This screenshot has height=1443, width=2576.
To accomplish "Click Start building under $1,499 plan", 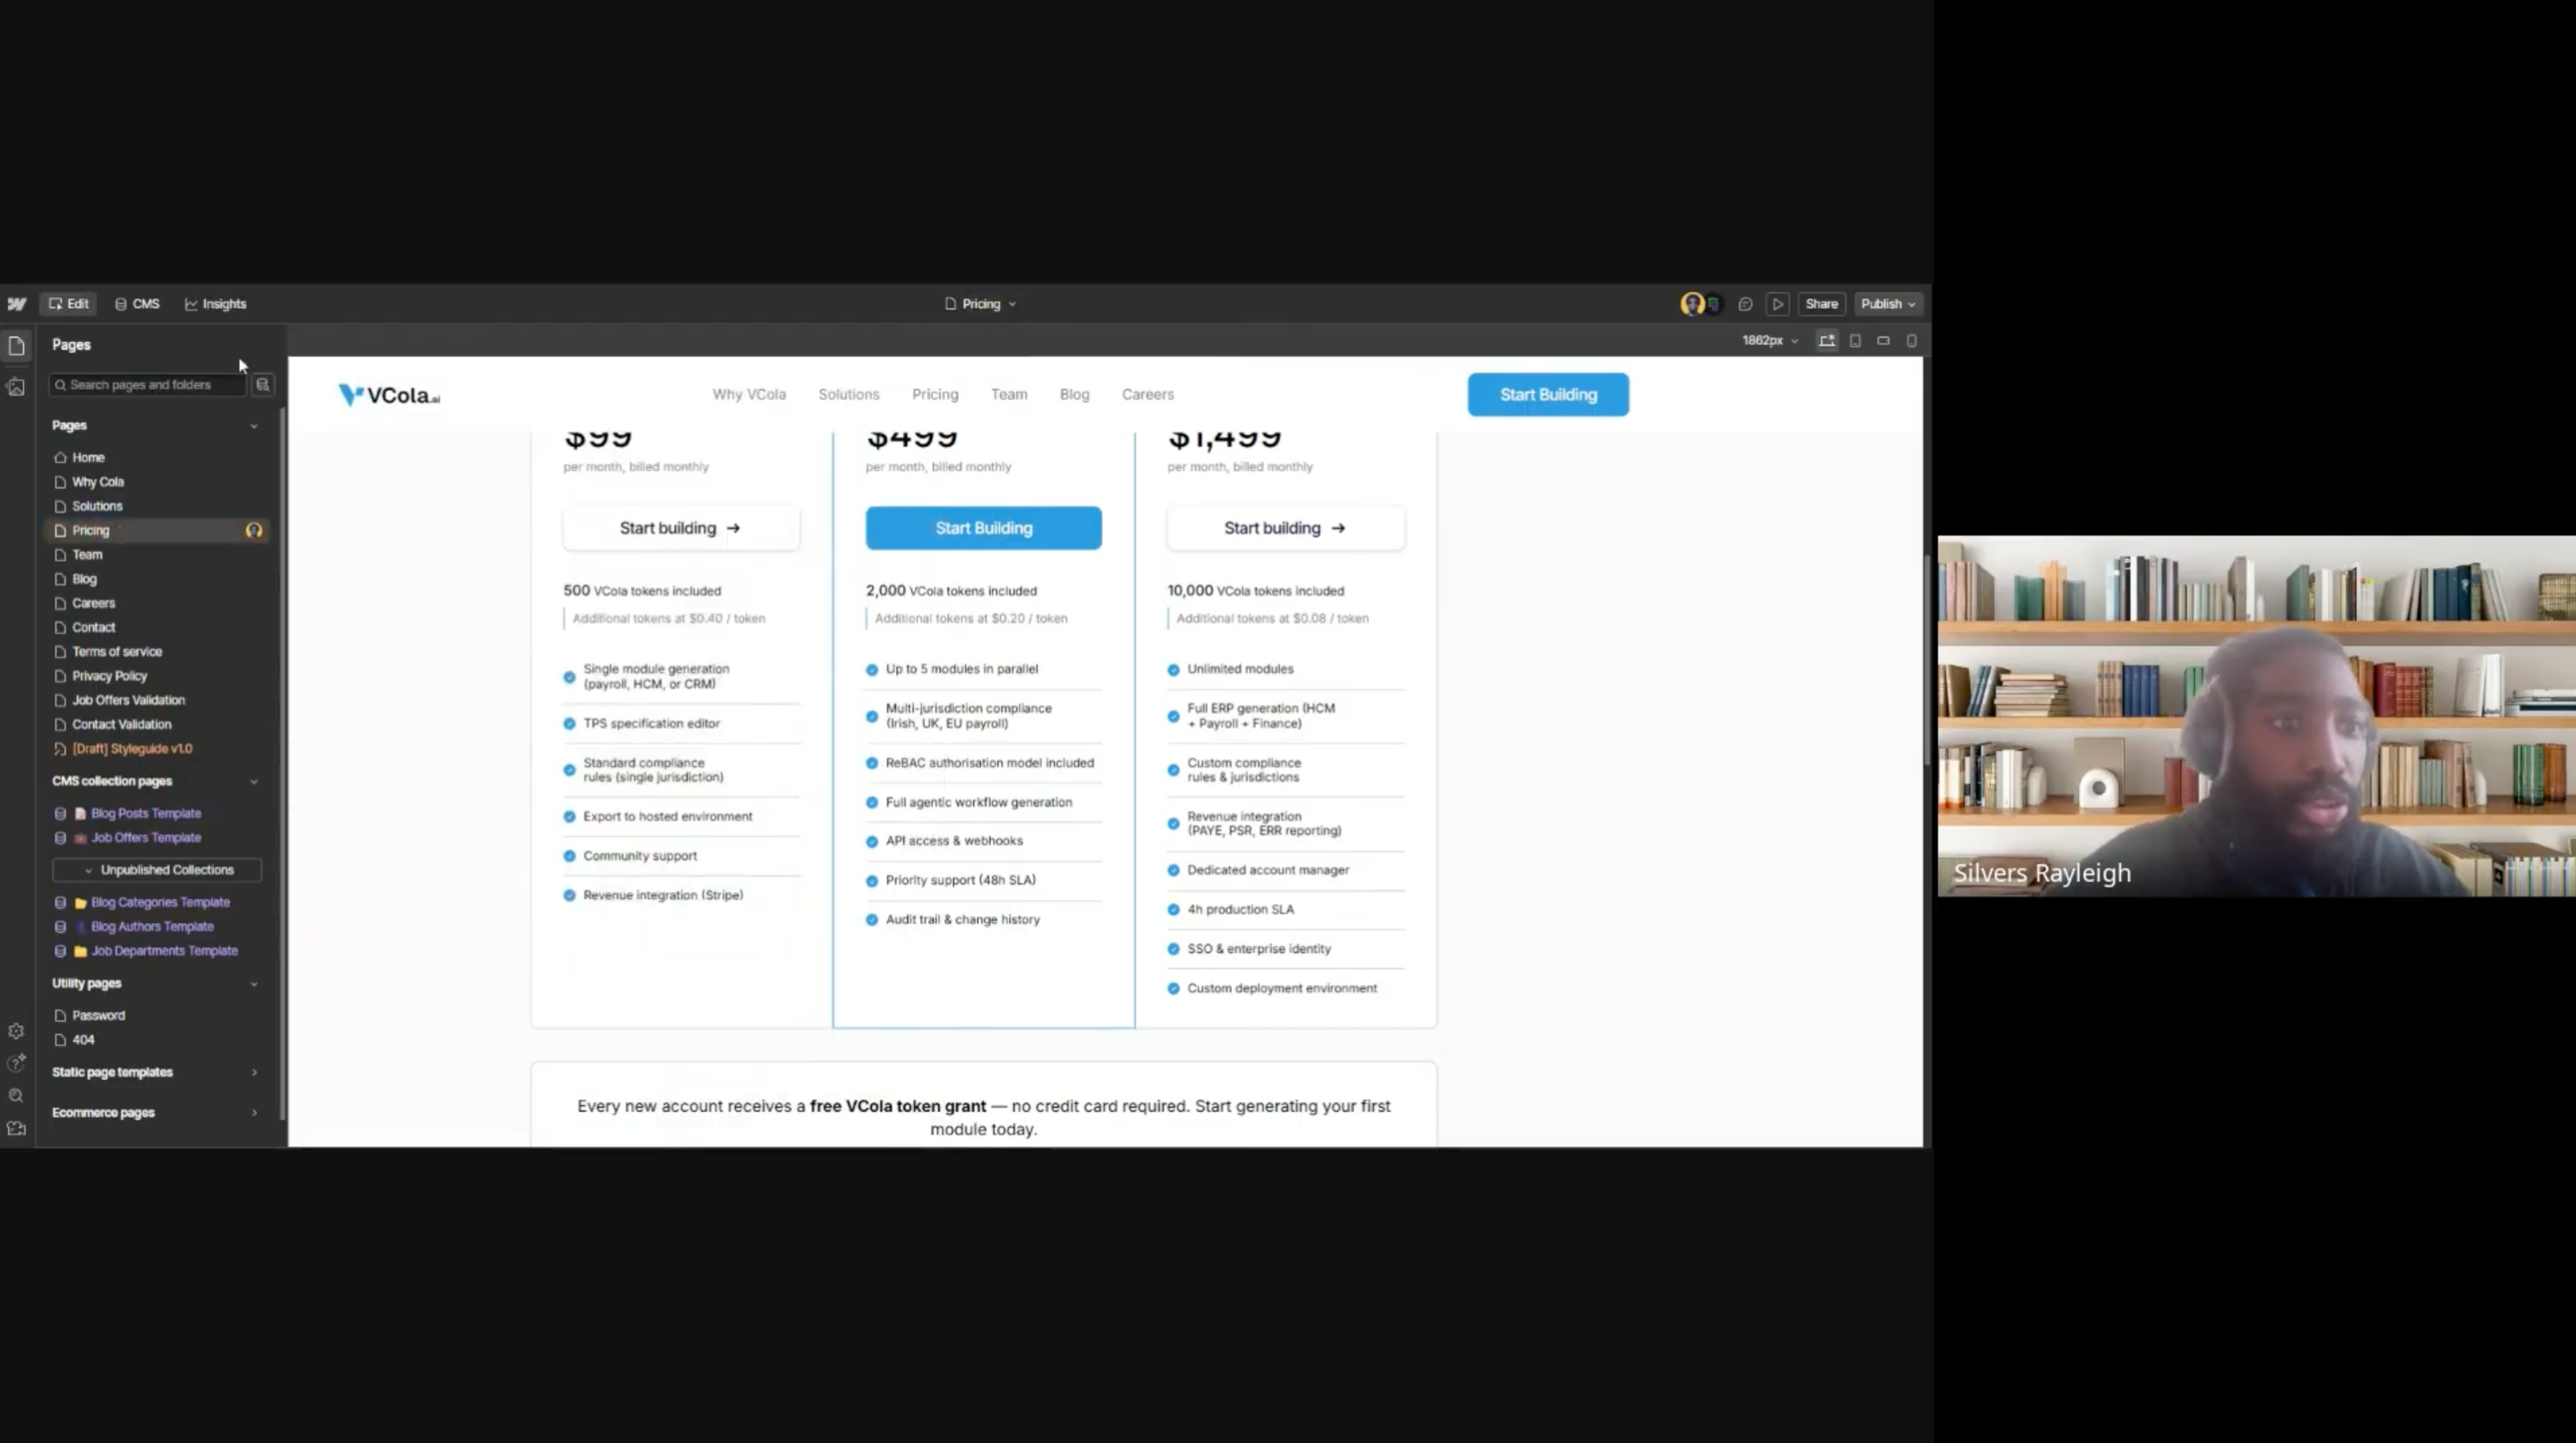I will coord(1285,528).
